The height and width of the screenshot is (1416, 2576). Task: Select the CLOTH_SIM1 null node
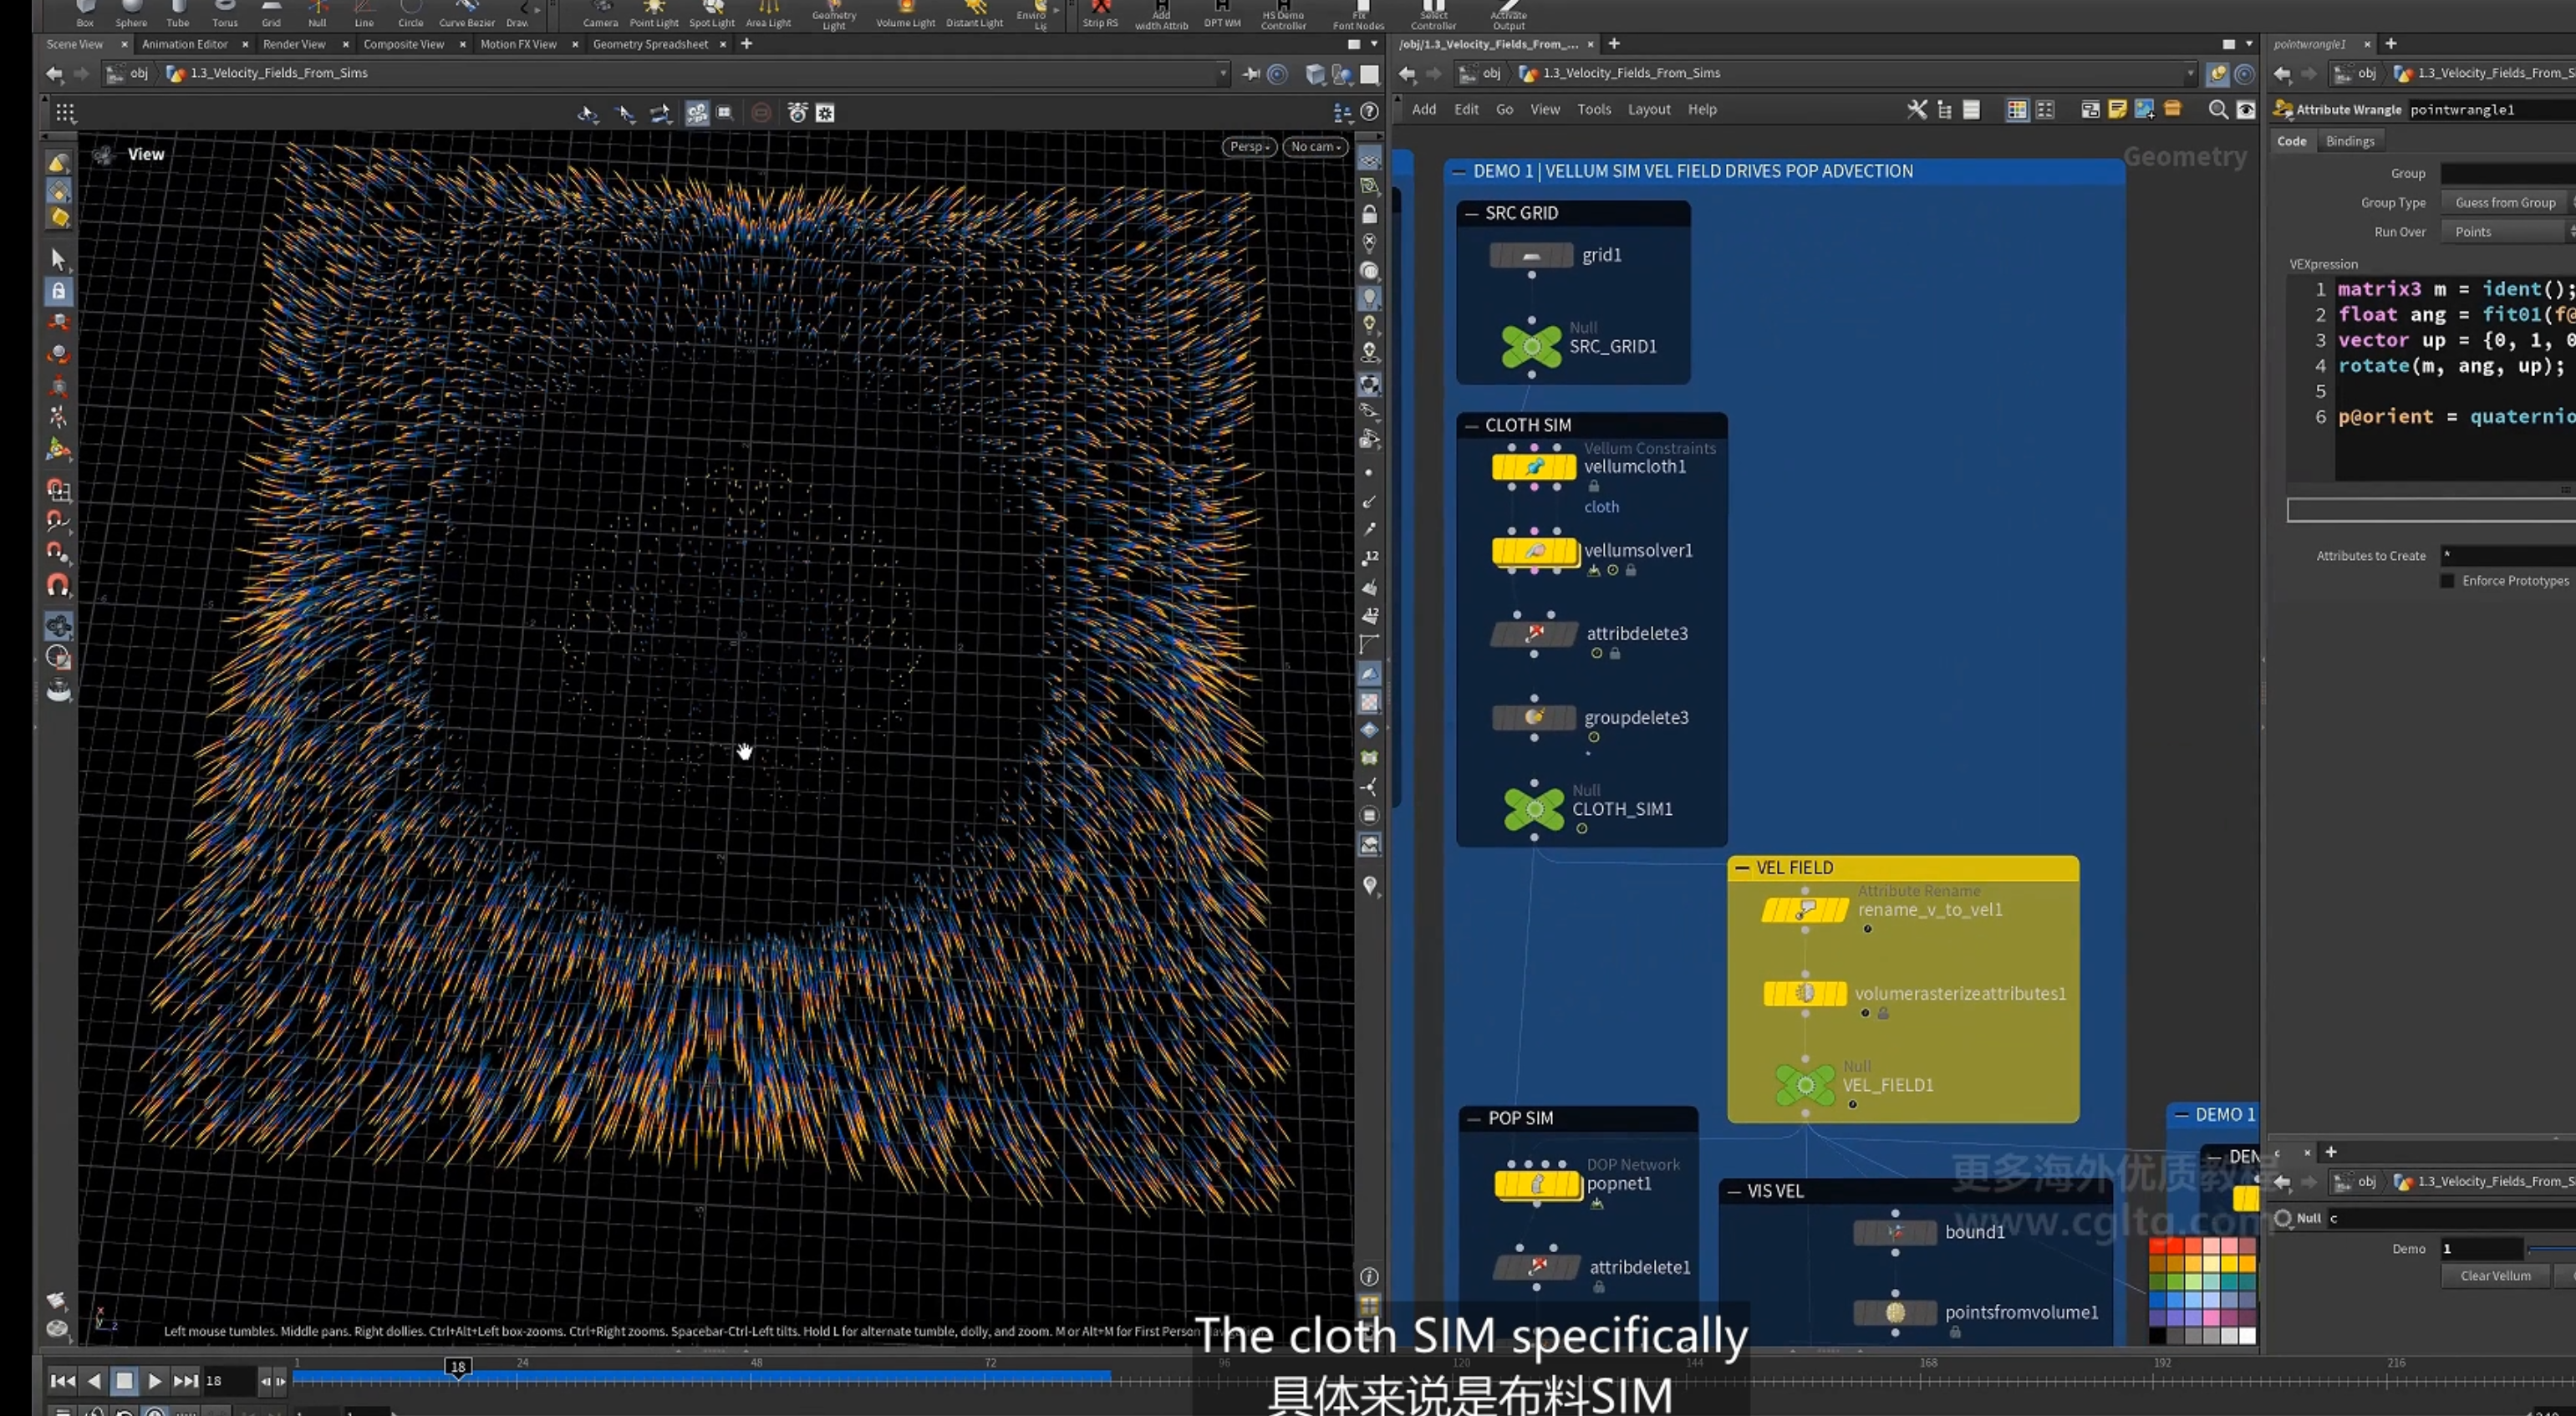(x=1533, y=809)
